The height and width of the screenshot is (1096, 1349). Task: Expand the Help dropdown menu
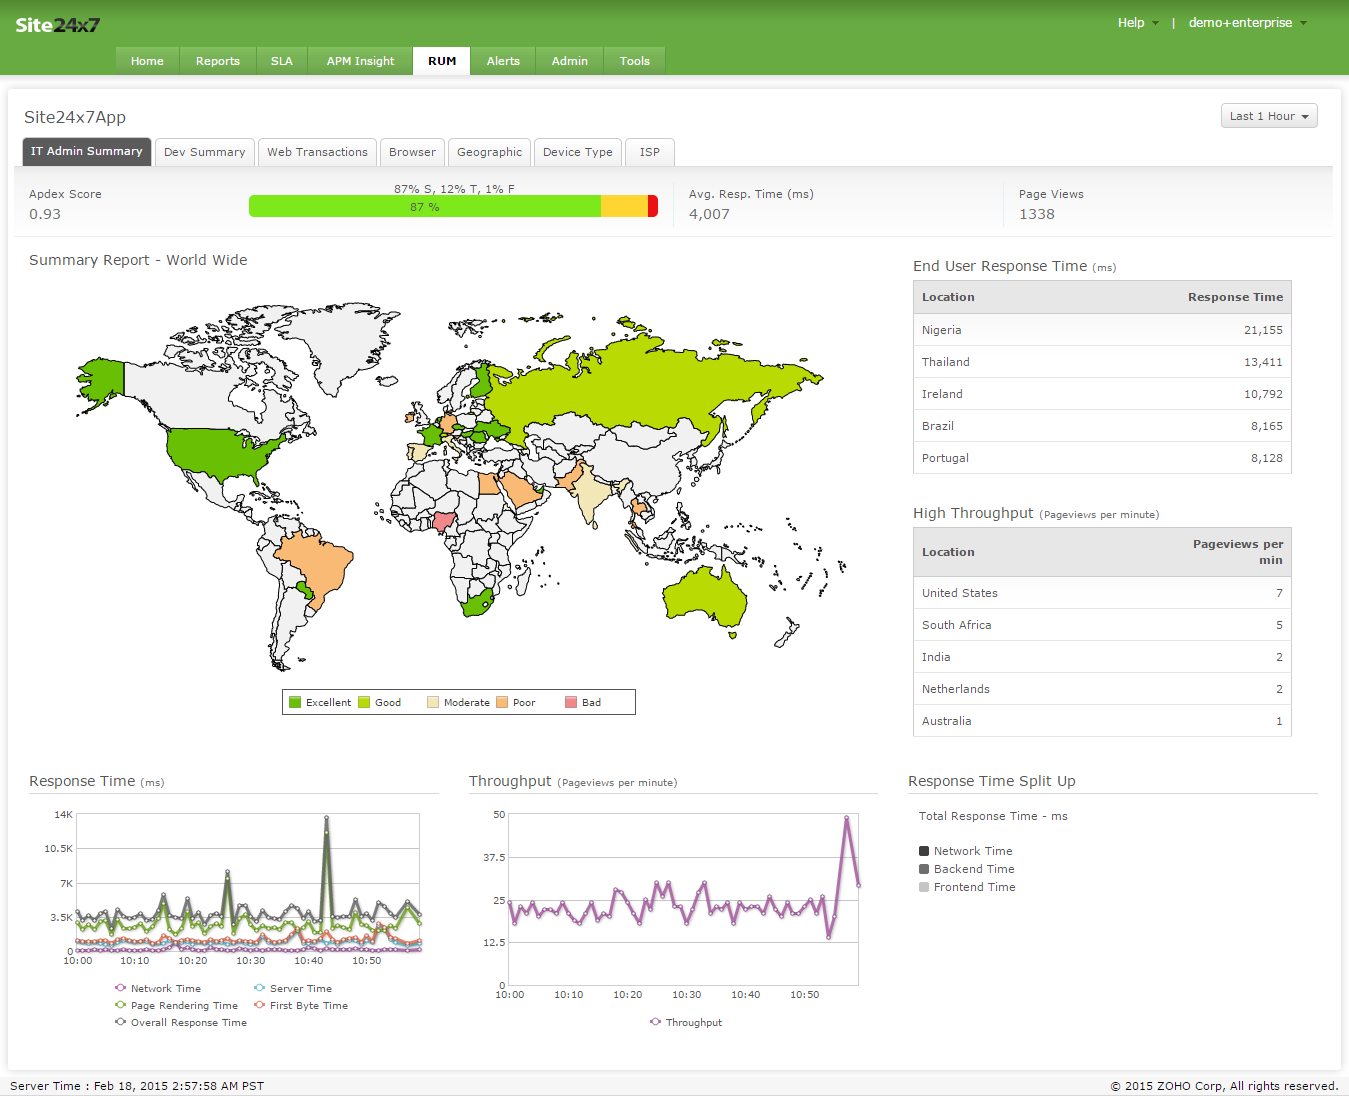pyautogui.click(x=1138, y=22)
